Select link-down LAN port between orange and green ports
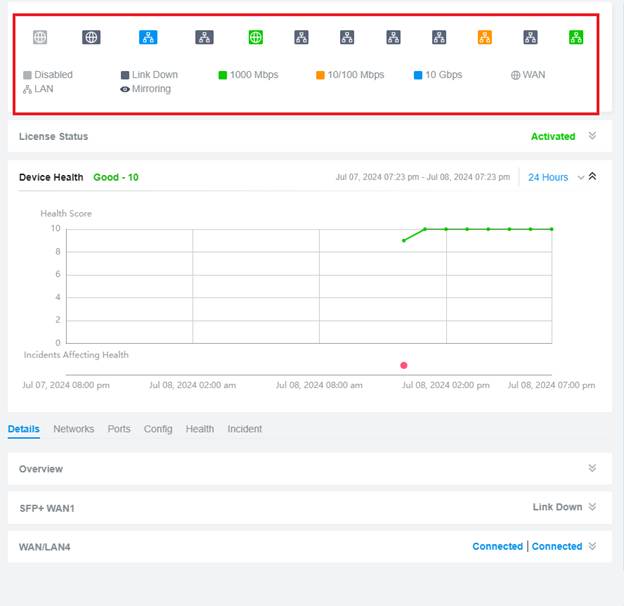This screenshot has width=624, height=606. [530, 37]
